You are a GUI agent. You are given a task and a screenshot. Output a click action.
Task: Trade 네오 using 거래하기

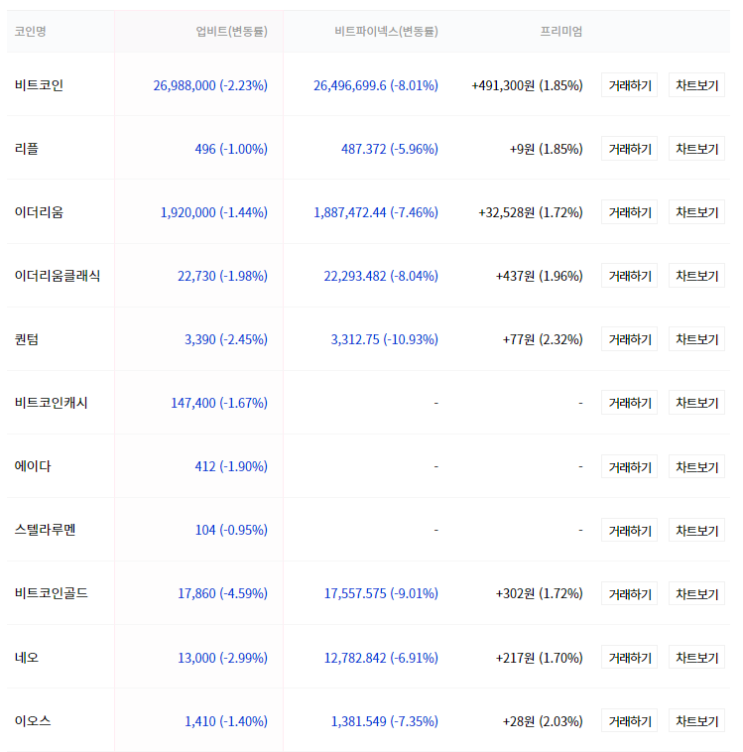click(x=629, y=658)
